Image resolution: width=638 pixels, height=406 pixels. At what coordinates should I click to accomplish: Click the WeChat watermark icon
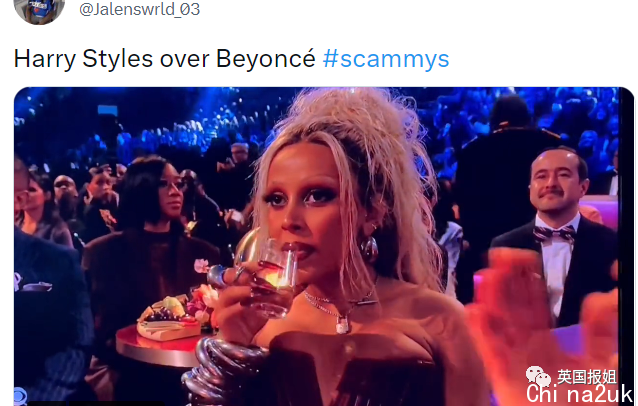coord(539,376)
